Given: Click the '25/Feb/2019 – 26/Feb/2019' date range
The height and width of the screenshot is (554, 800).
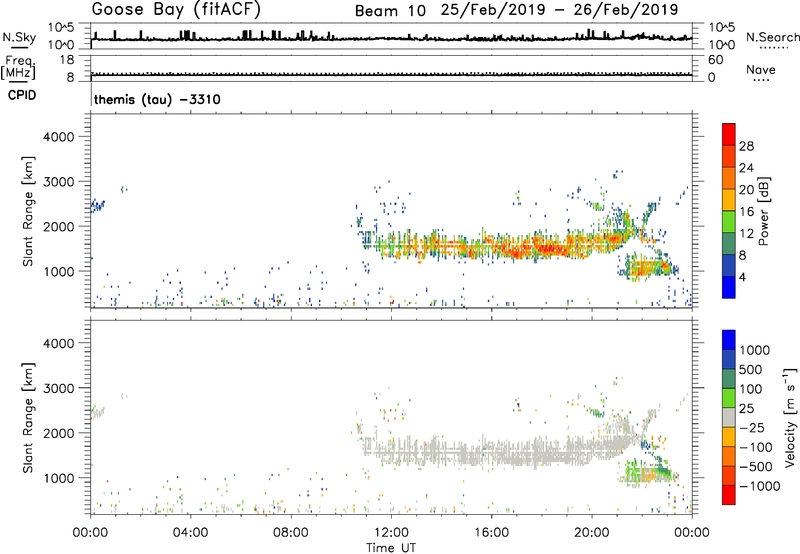Looking at the screenshot, I should point(559,10).
